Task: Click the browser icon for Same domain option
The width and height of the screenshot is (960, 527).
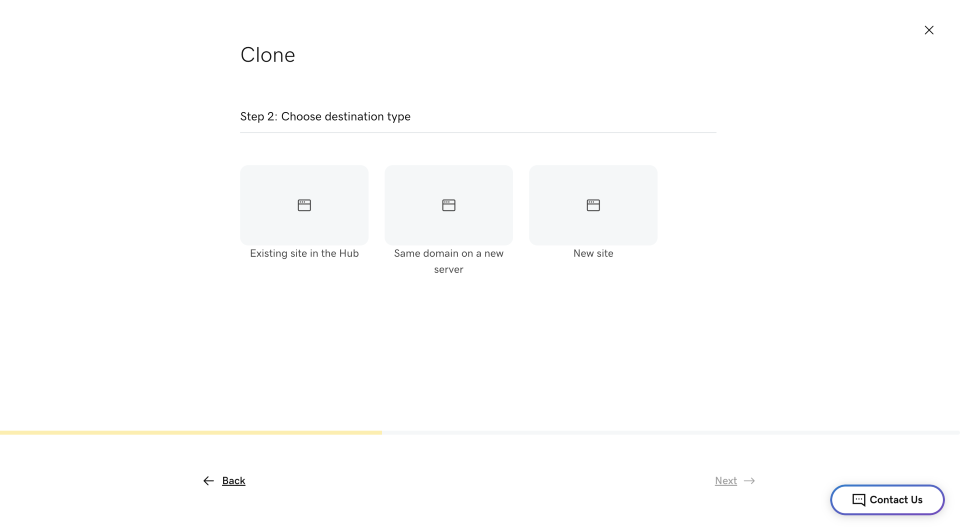Action: click(449, 205)
